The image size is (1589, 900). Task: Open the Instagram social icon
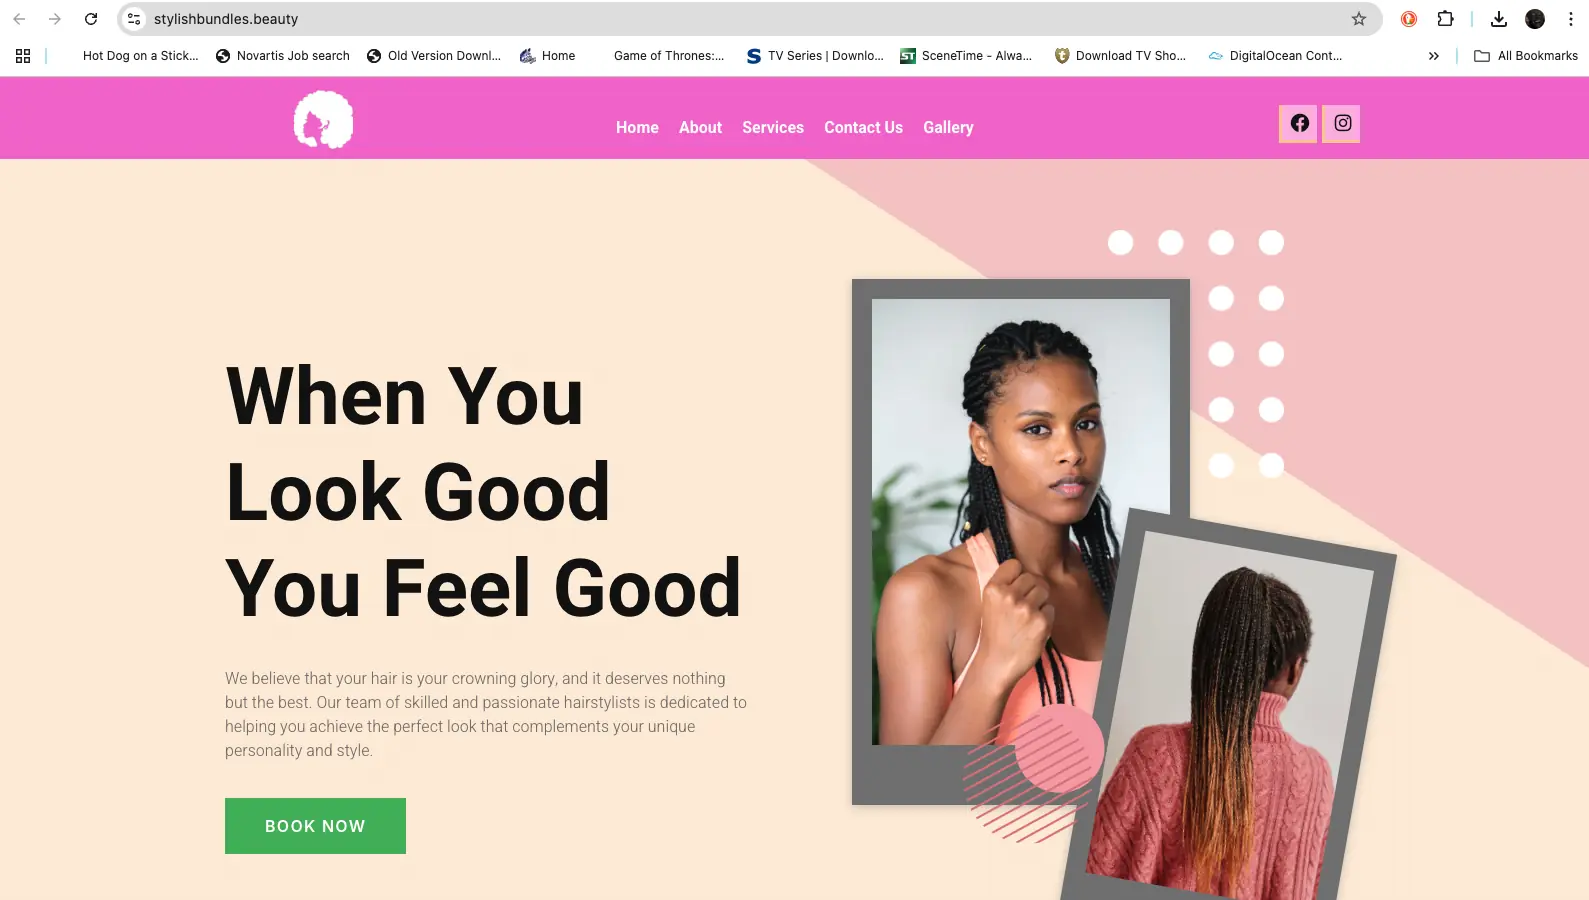coord(1341,124)
